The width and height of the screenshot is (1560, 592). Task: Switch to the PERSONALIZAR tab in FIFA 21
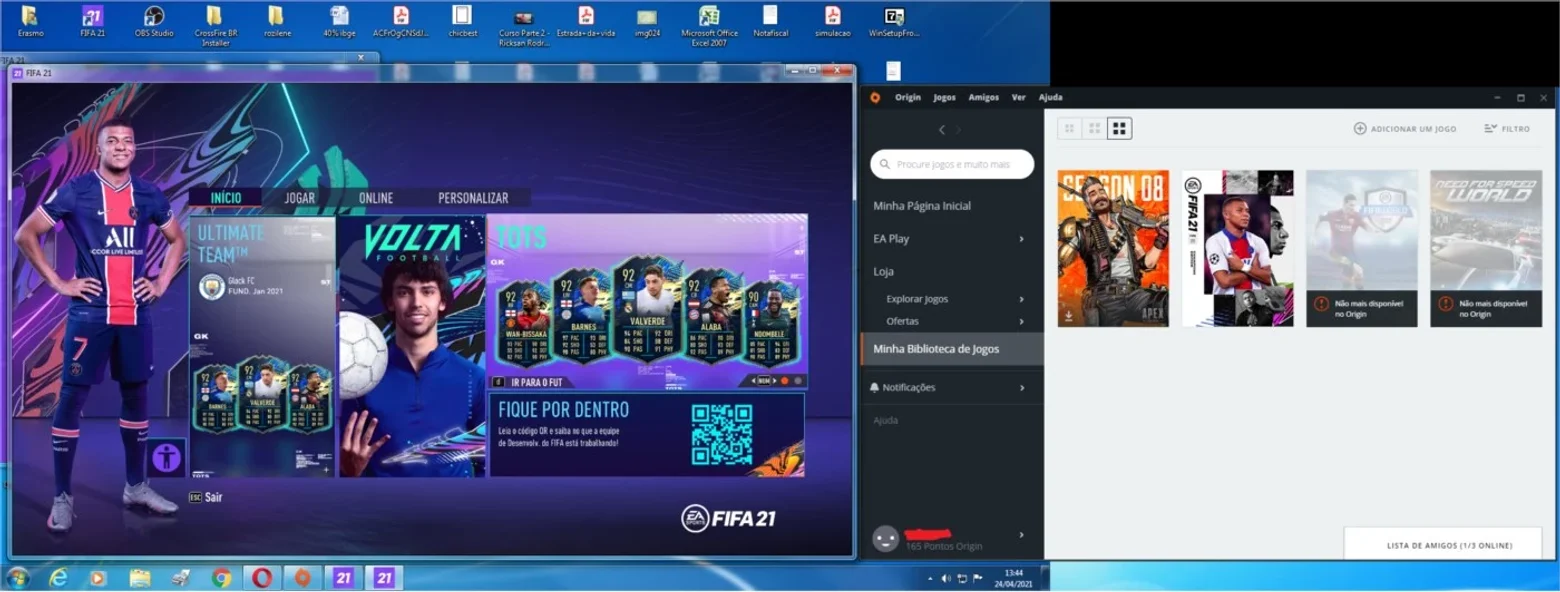pyautogui.click(x=473, y=198)
